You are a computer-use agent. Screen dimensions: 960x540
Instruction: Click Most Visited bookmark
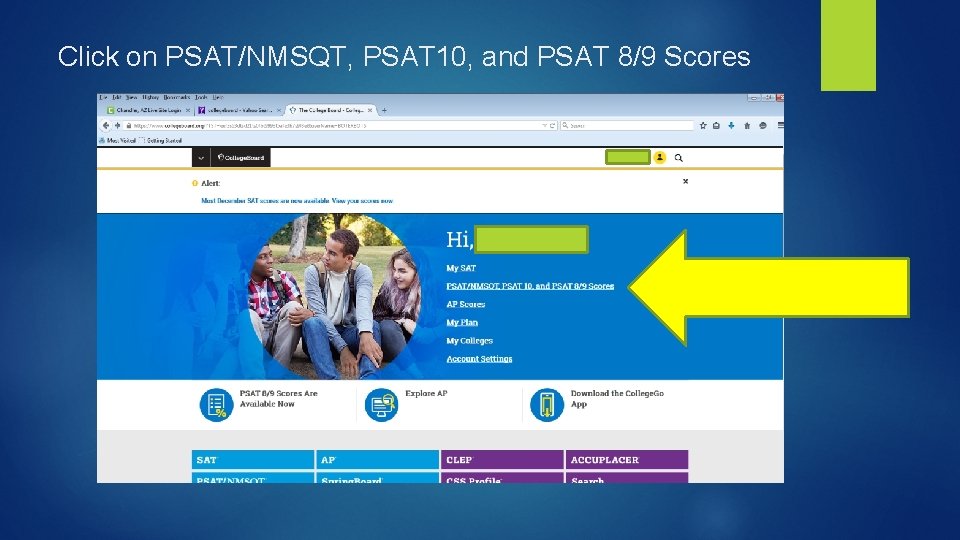[118, 140]
